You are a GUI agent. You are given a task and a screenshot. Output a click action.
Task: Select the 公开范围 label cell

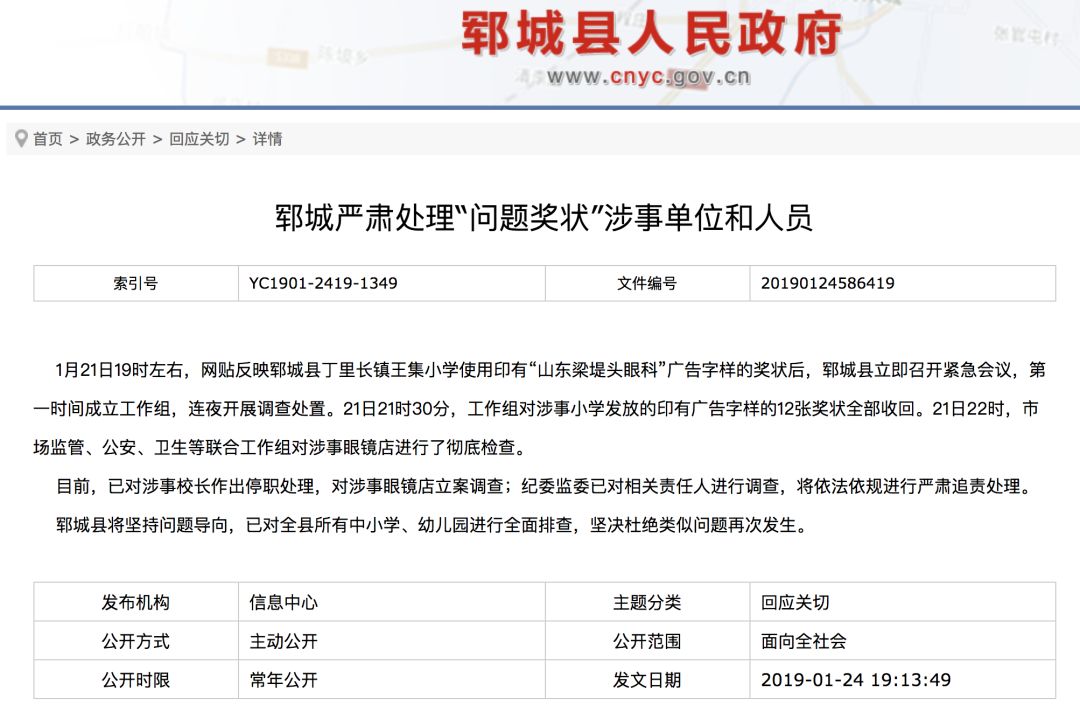[647, 641]
